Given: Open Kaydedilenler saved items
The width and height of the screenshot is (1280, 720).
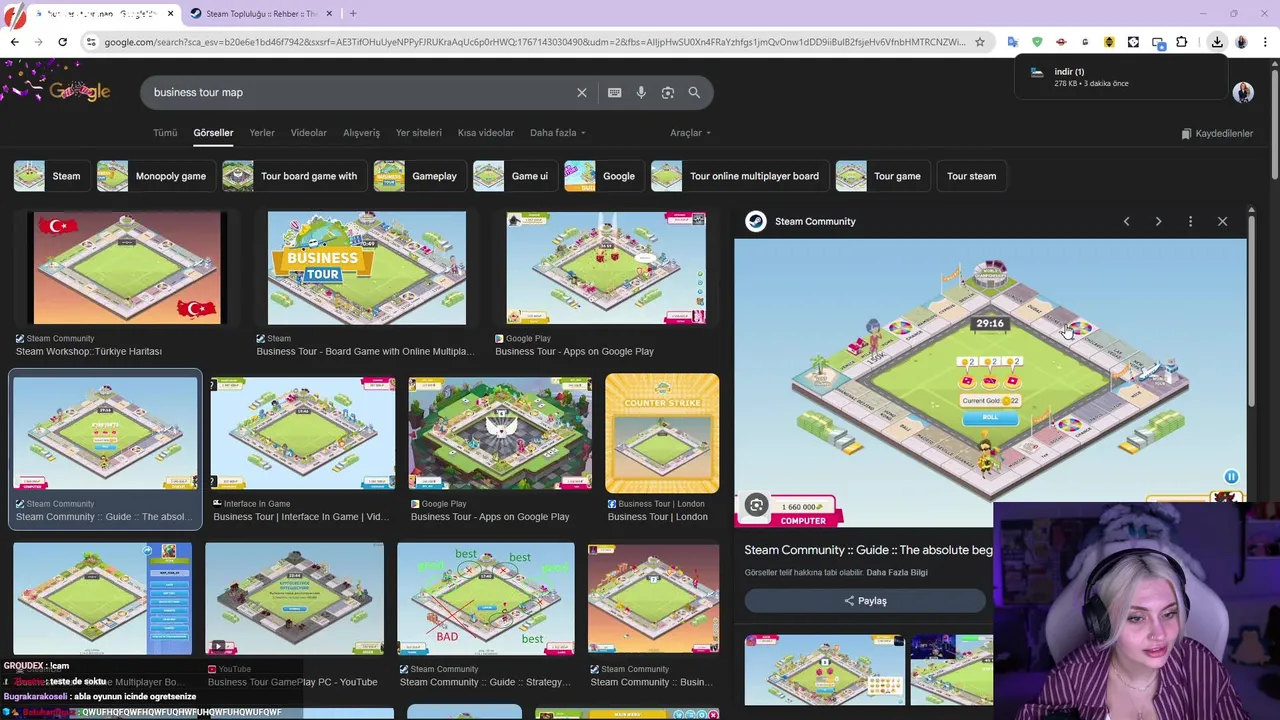Looking at the screenshot, I should [x=1217, y=133].
